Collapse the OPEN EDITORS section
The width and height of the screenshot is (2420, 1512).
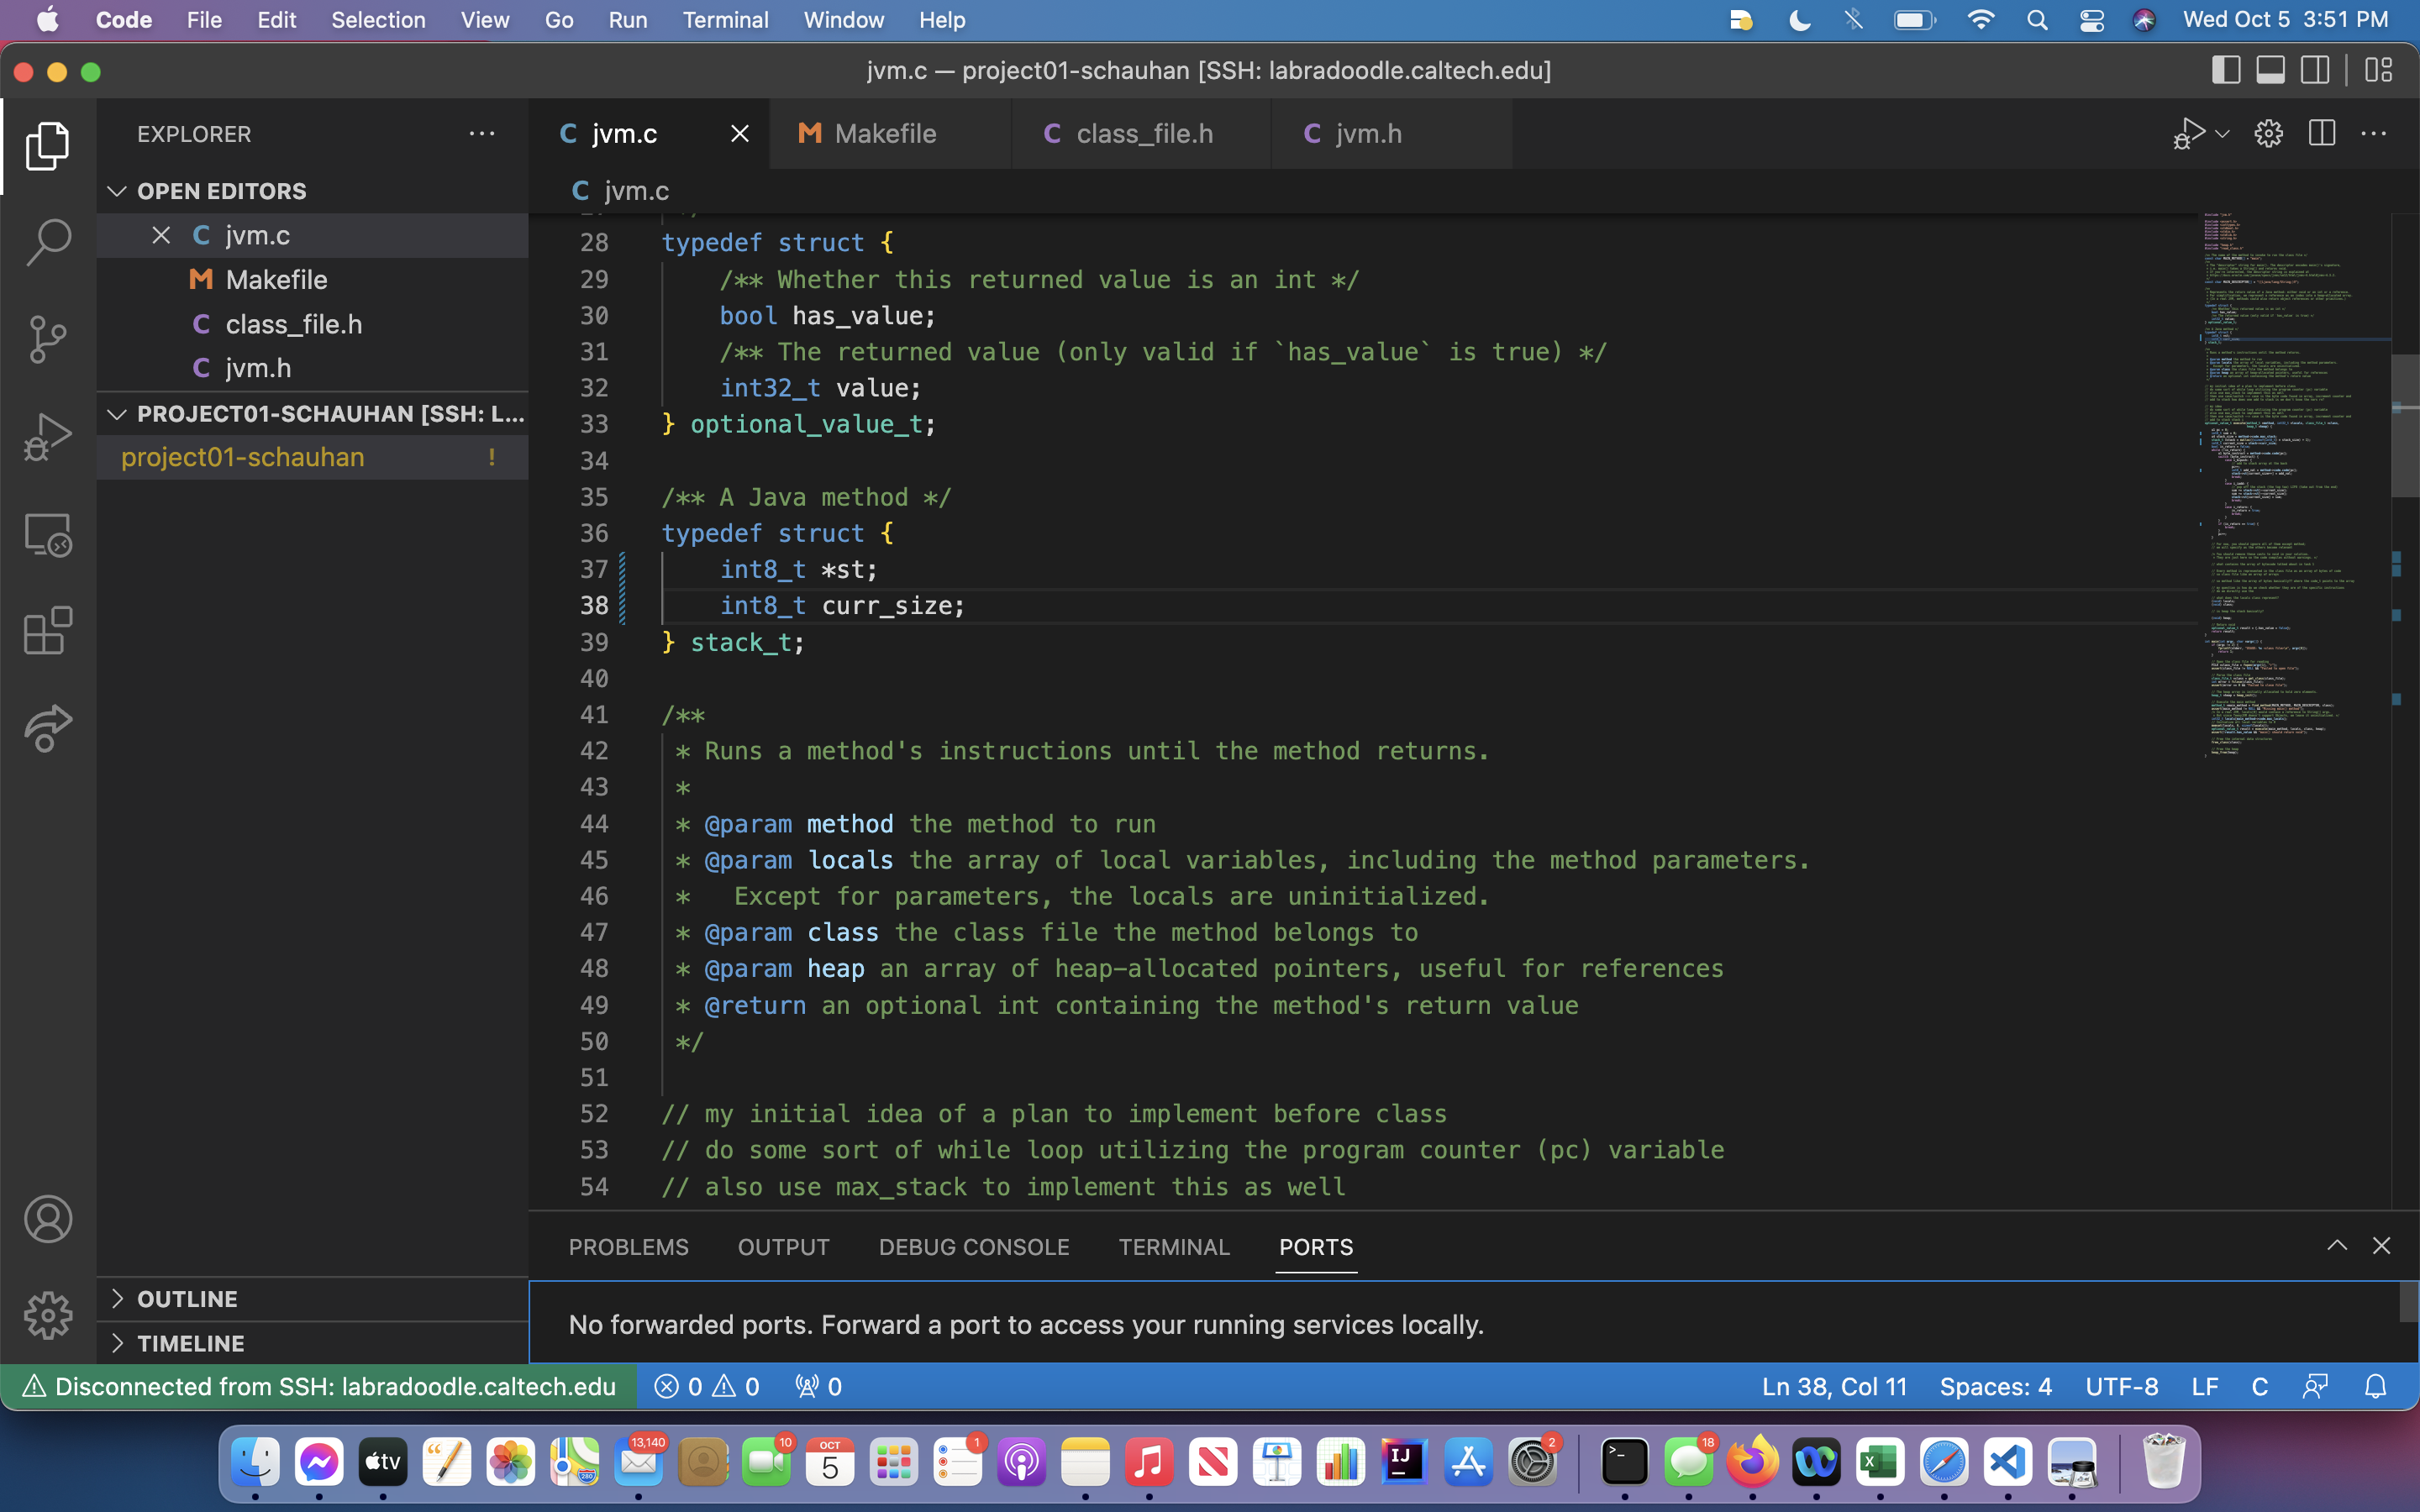click(x=221, y=191)
